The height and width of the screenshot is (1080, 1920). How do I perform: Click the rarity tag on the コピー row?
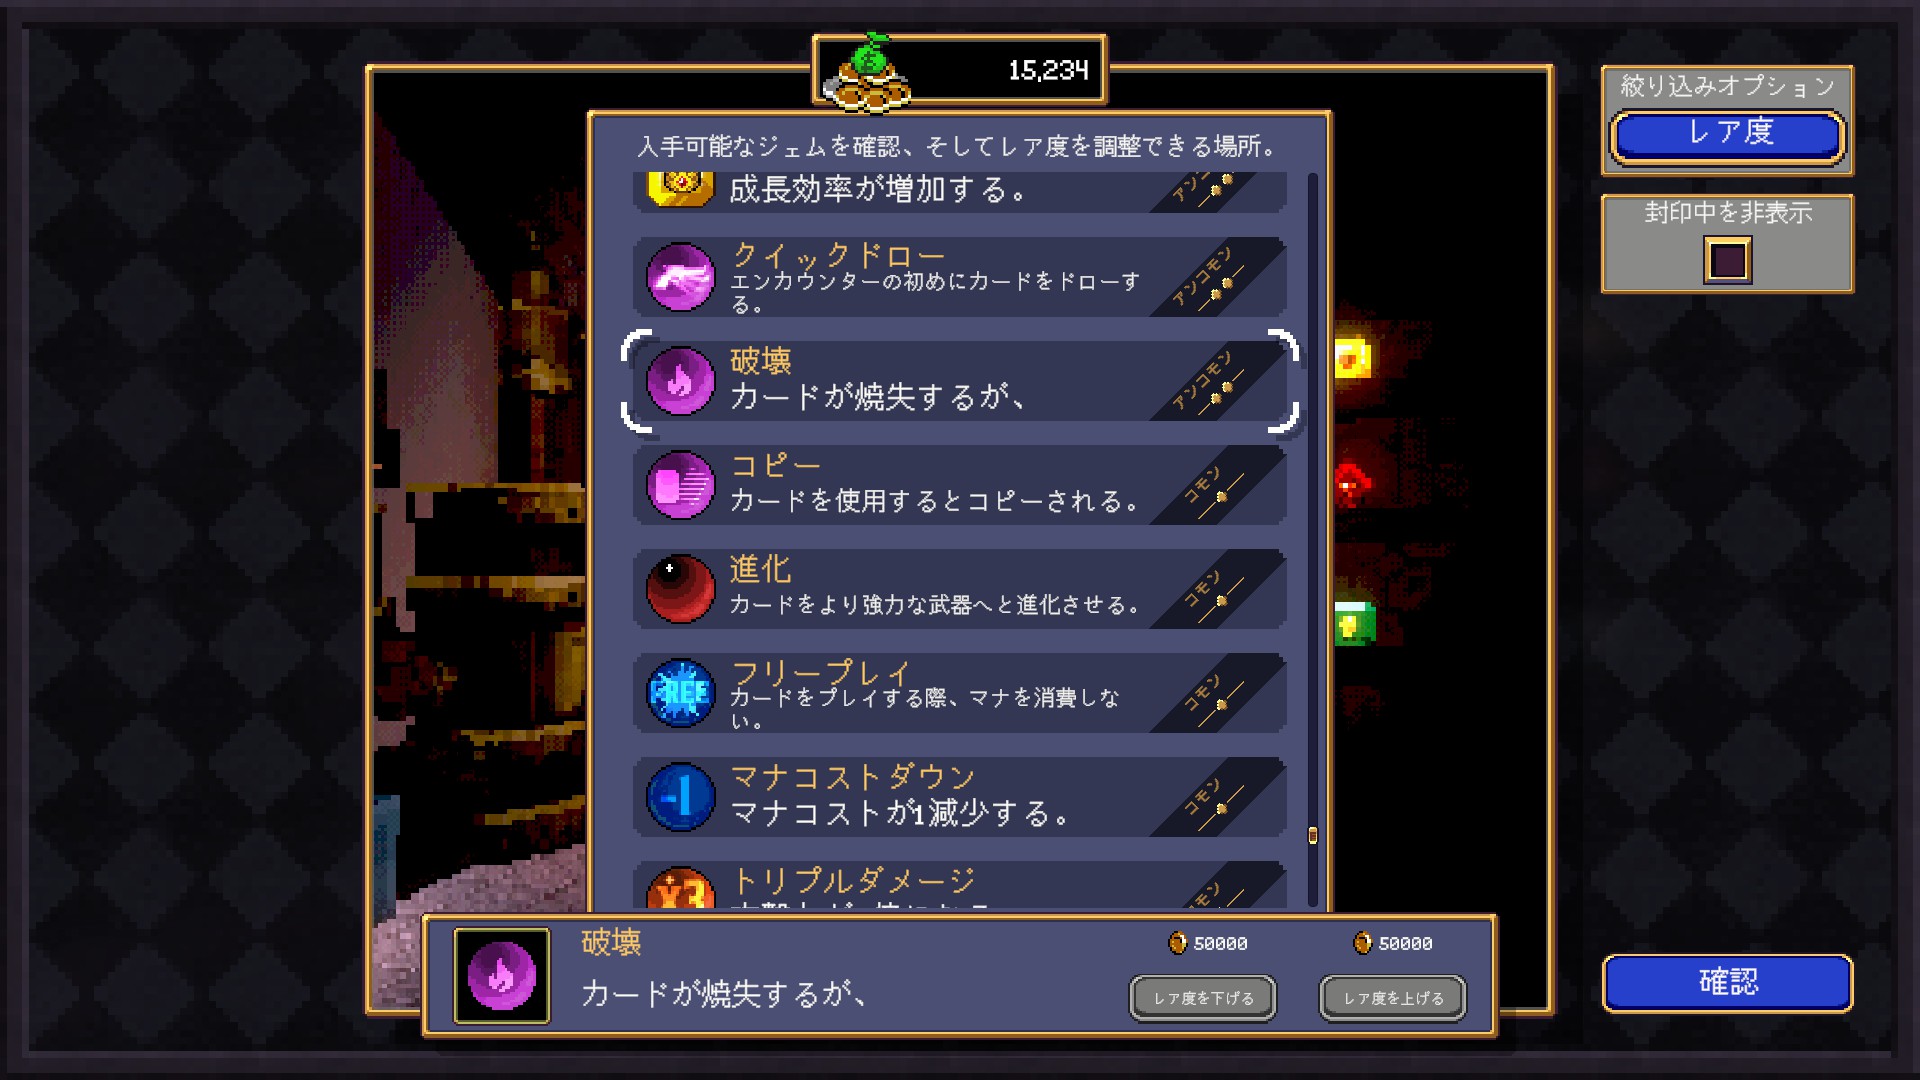(x=1215, y=488)
